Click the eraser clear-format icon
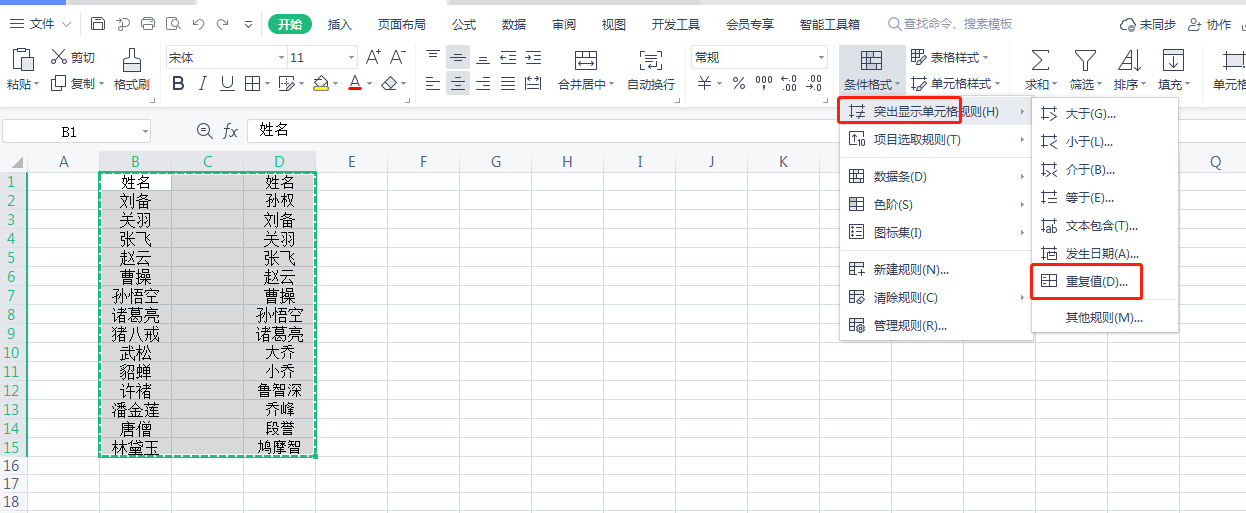 point(389,84)
